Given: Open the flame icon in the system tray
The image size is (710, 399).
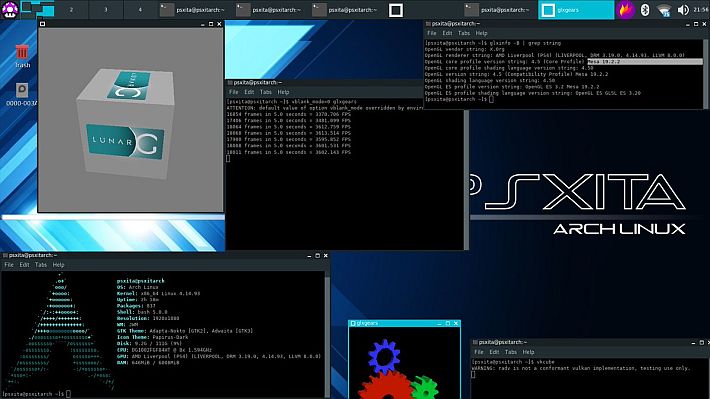Looking at the screenshot, I should [625, 10].
